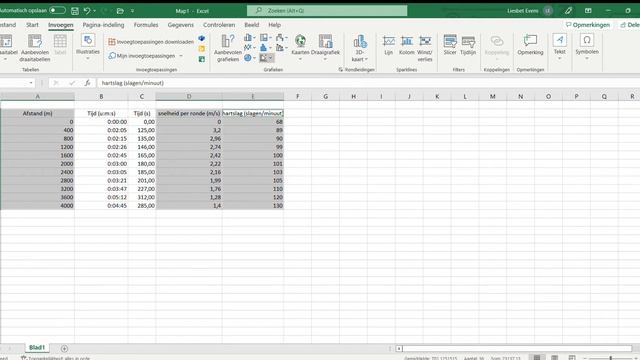This screenshot has height=360, width=640.
Task: Select the Blad1 sheet tab
Action: (x=37, y=347)
